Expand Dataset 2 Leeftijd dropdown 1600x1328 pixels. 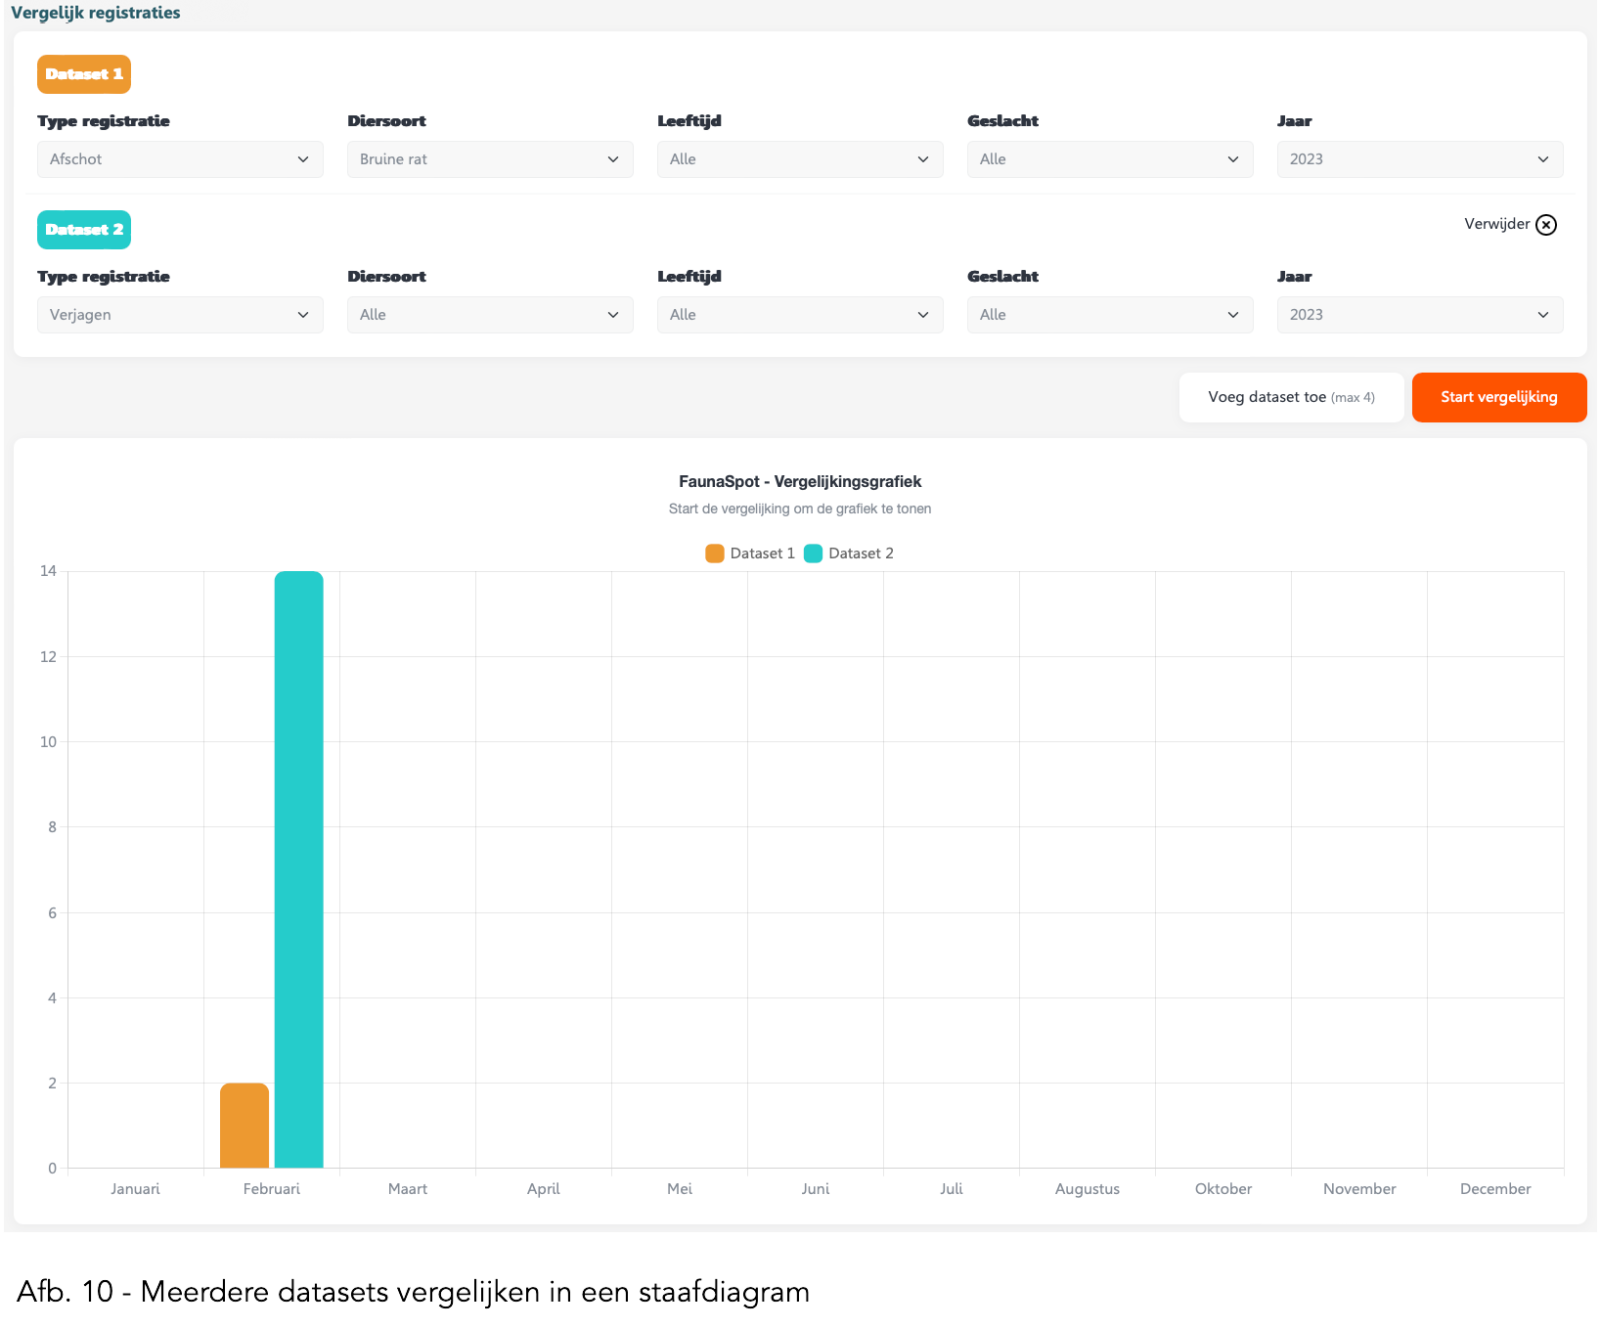pos(800,315)
